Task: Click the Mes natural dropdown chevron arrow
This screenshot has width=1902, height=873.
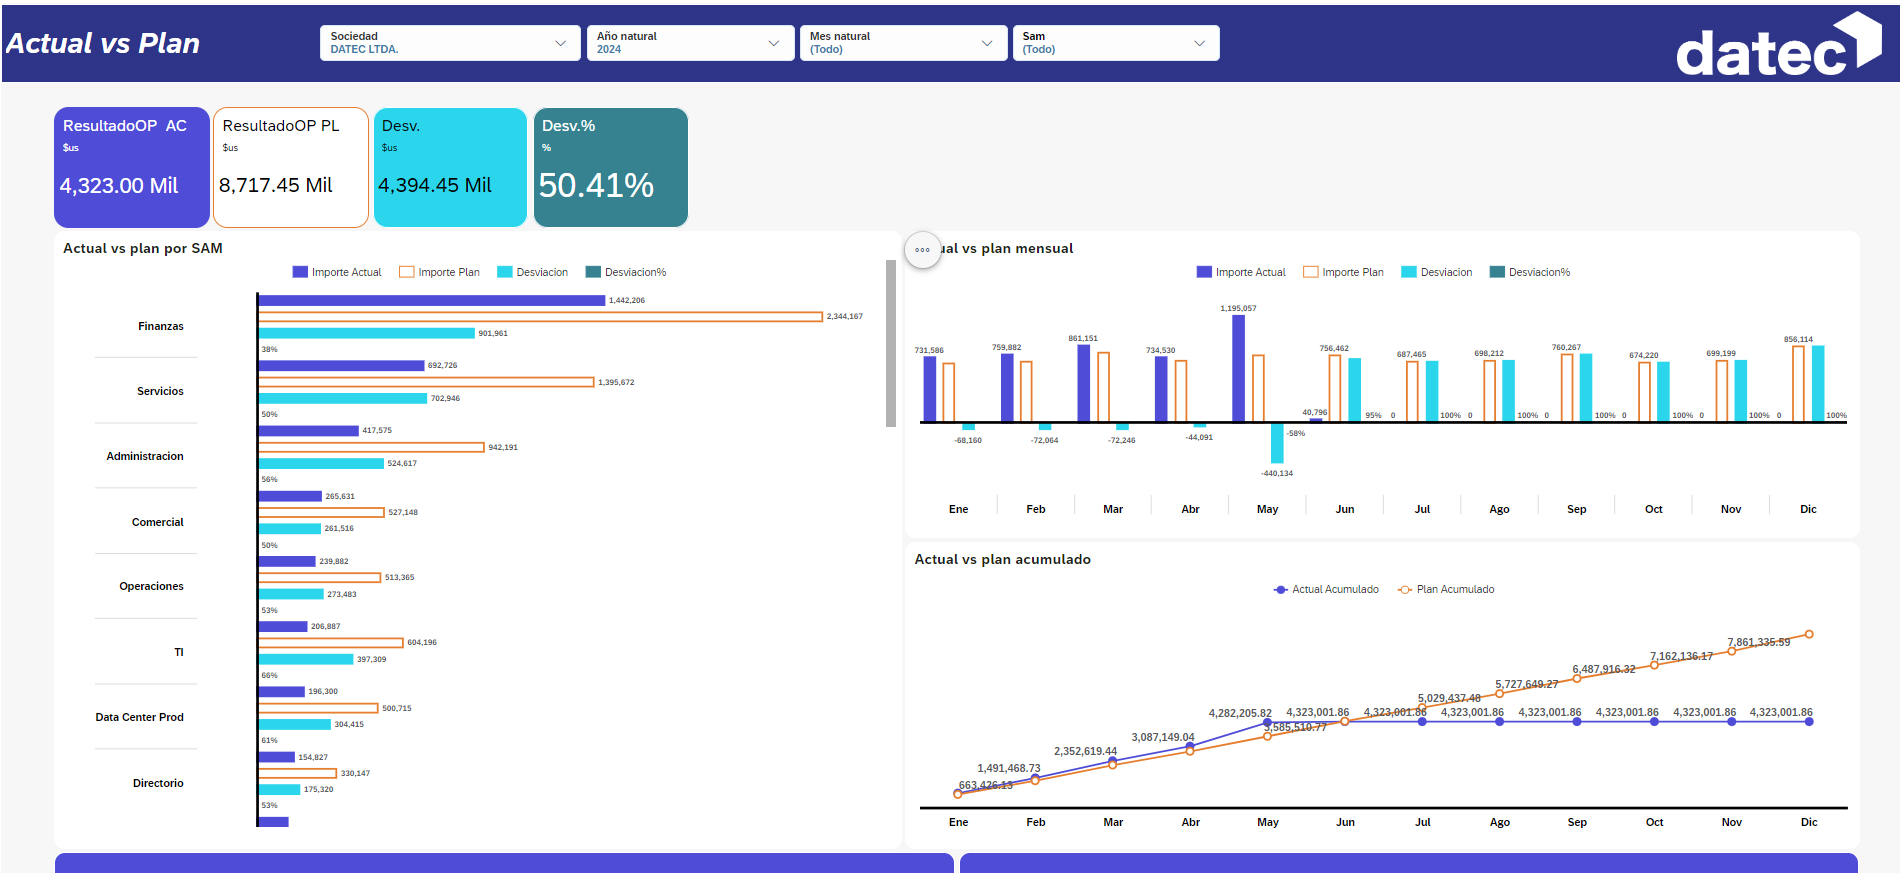Action: tap(986, 43)
